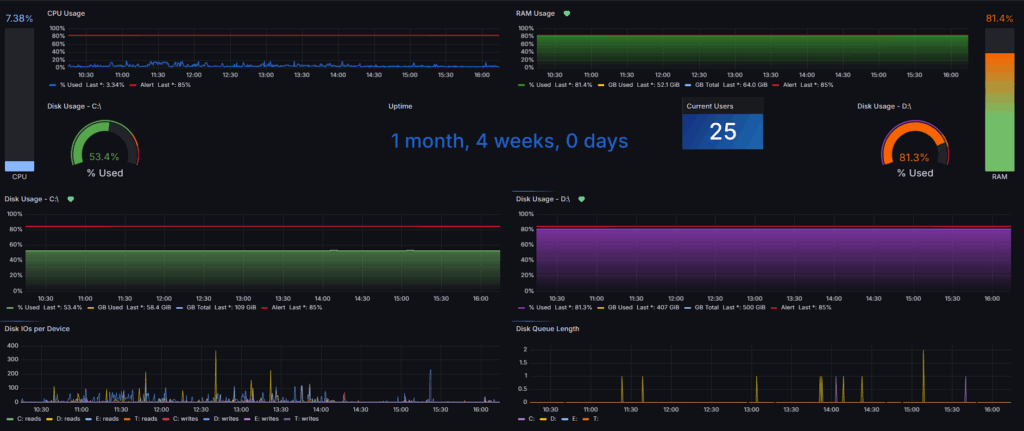Open the CPU Usage panel title menu
Screen dimensions: 1024x431
(x=66, y=13)
